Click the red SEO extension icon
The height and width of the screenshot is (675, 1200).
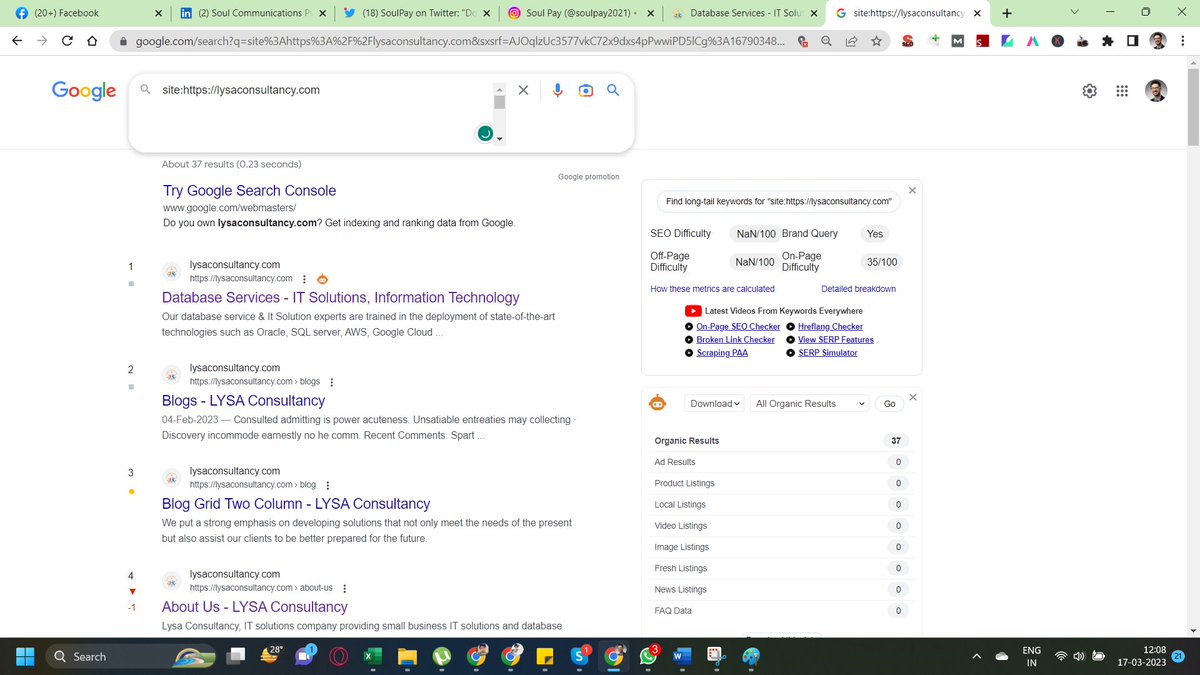click(908, 41)
